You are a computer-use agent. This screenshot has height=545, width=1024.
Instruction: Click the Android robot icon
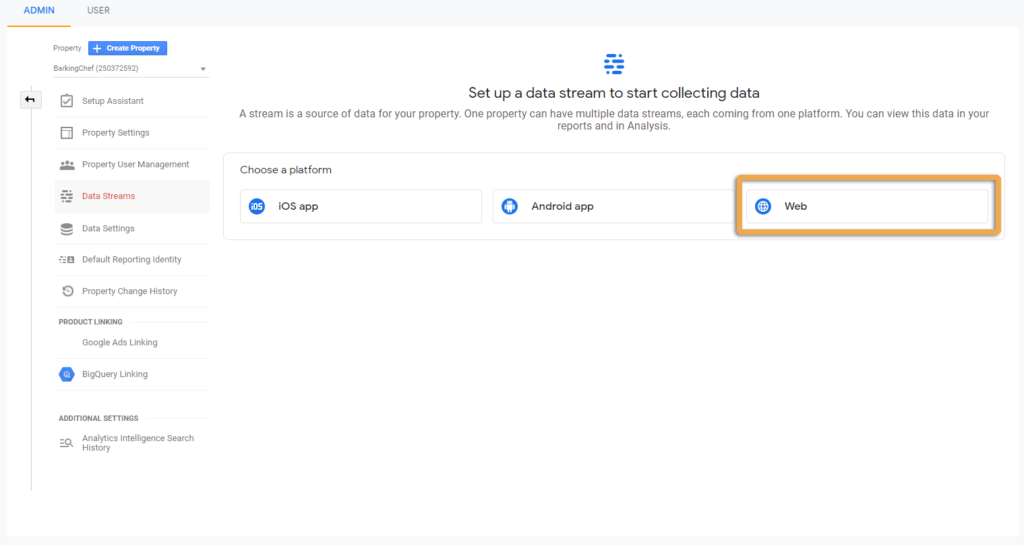tap(509, 206)
